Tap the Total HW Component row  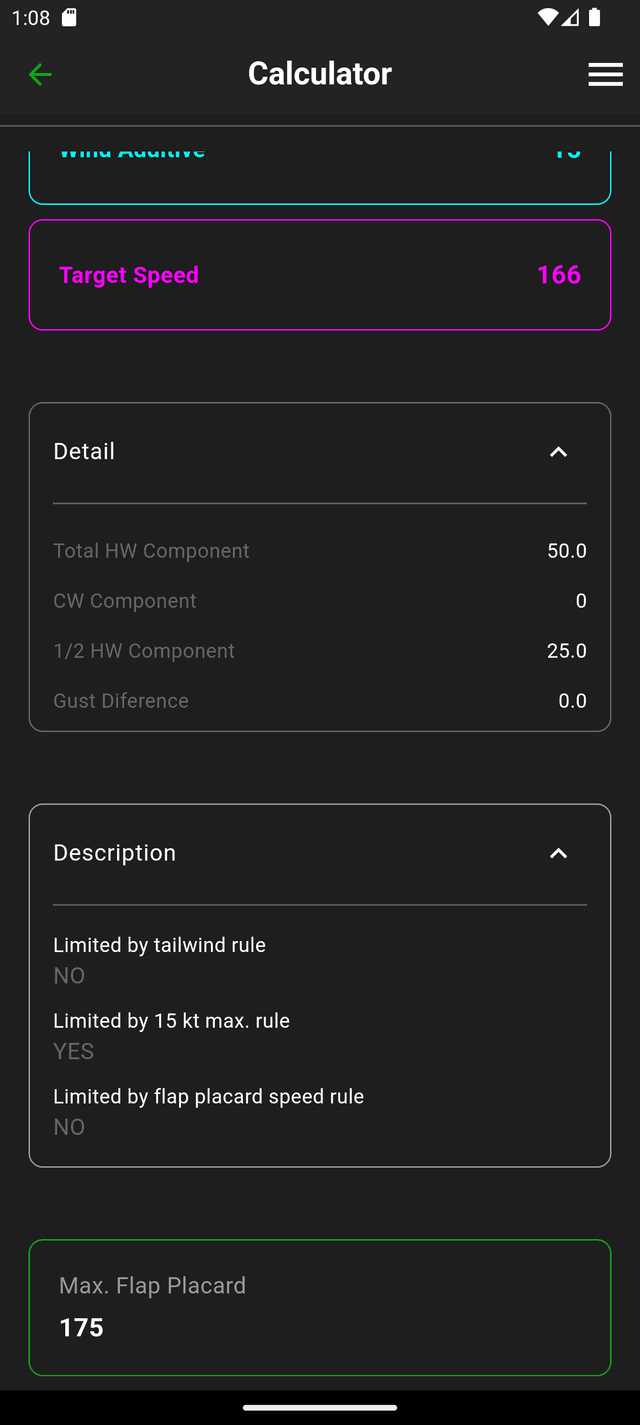click(320, 551)
